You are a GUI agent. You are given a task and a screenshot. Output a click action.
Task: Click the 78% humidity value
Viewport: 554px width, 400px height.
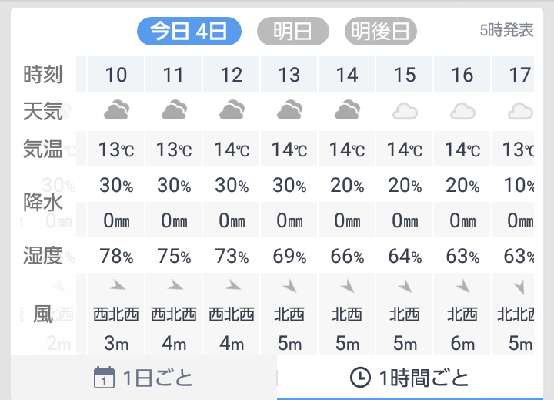tap(116, 256)
